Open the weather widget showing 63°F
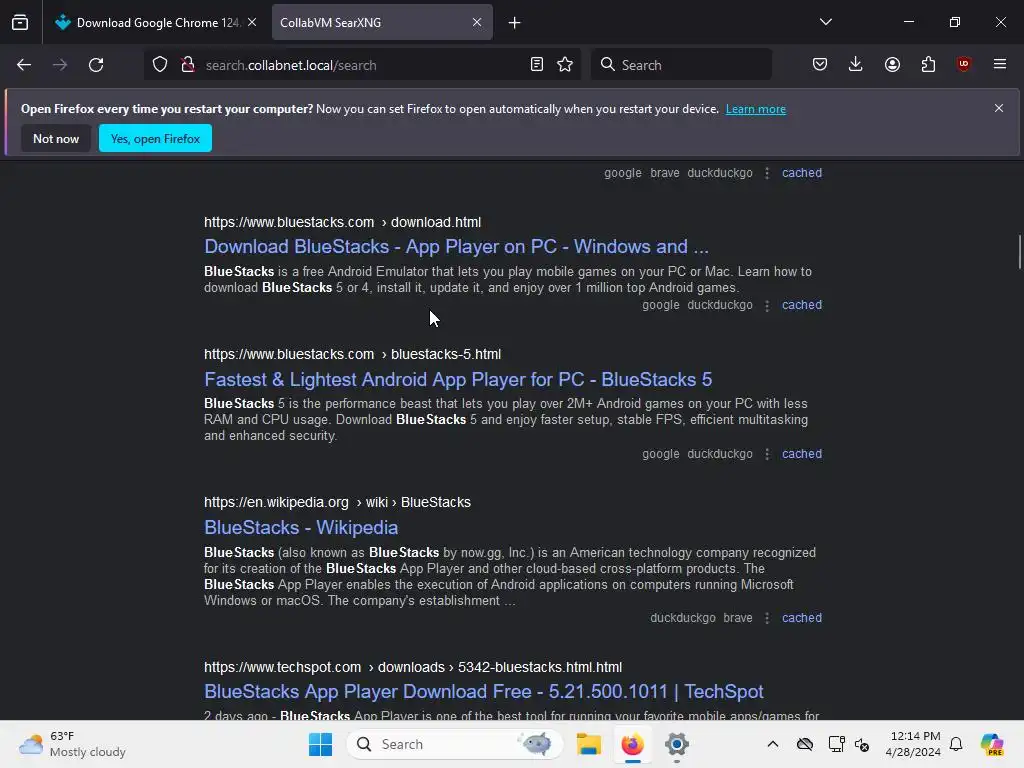The image size is (1024, 768). click(72, 744)
